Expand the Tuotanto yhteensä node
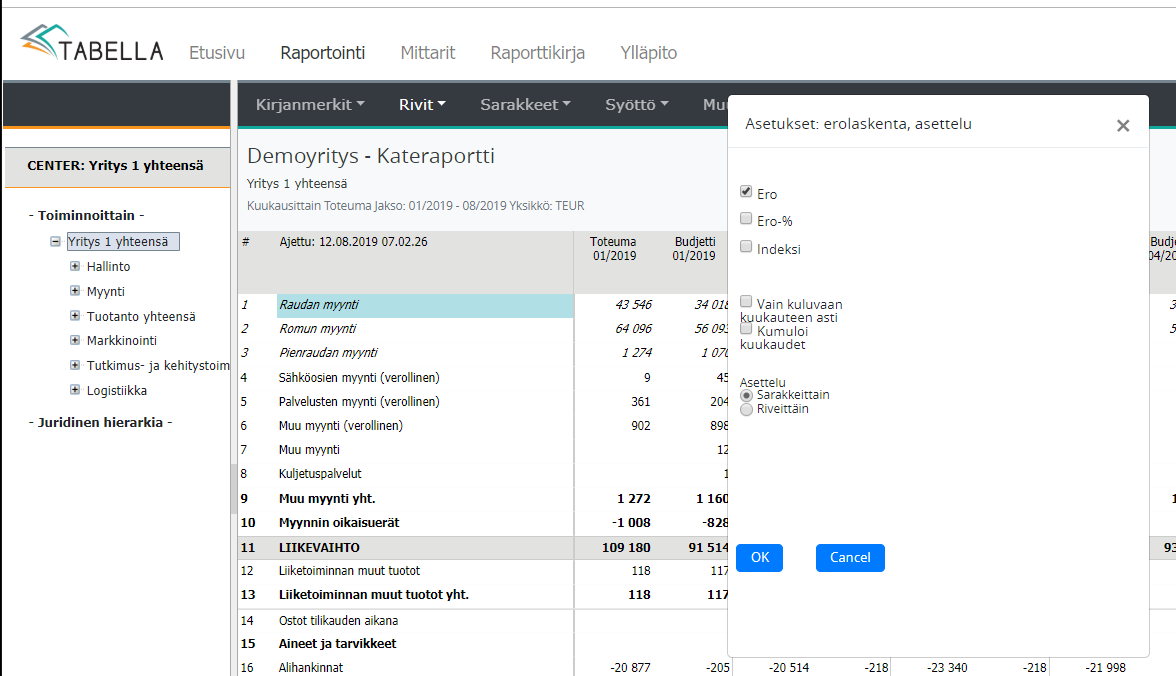 click(75, 316)
